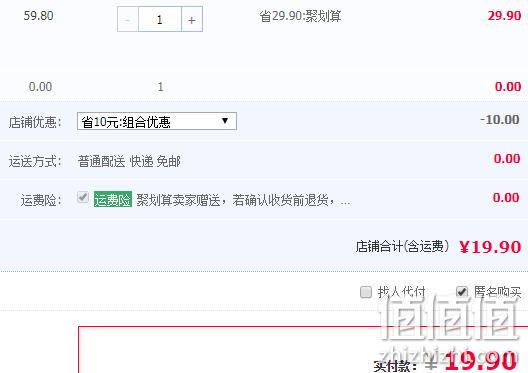Click the 实付款 amount 19.90
Viewport: 528px width, 373px height.
481,361
